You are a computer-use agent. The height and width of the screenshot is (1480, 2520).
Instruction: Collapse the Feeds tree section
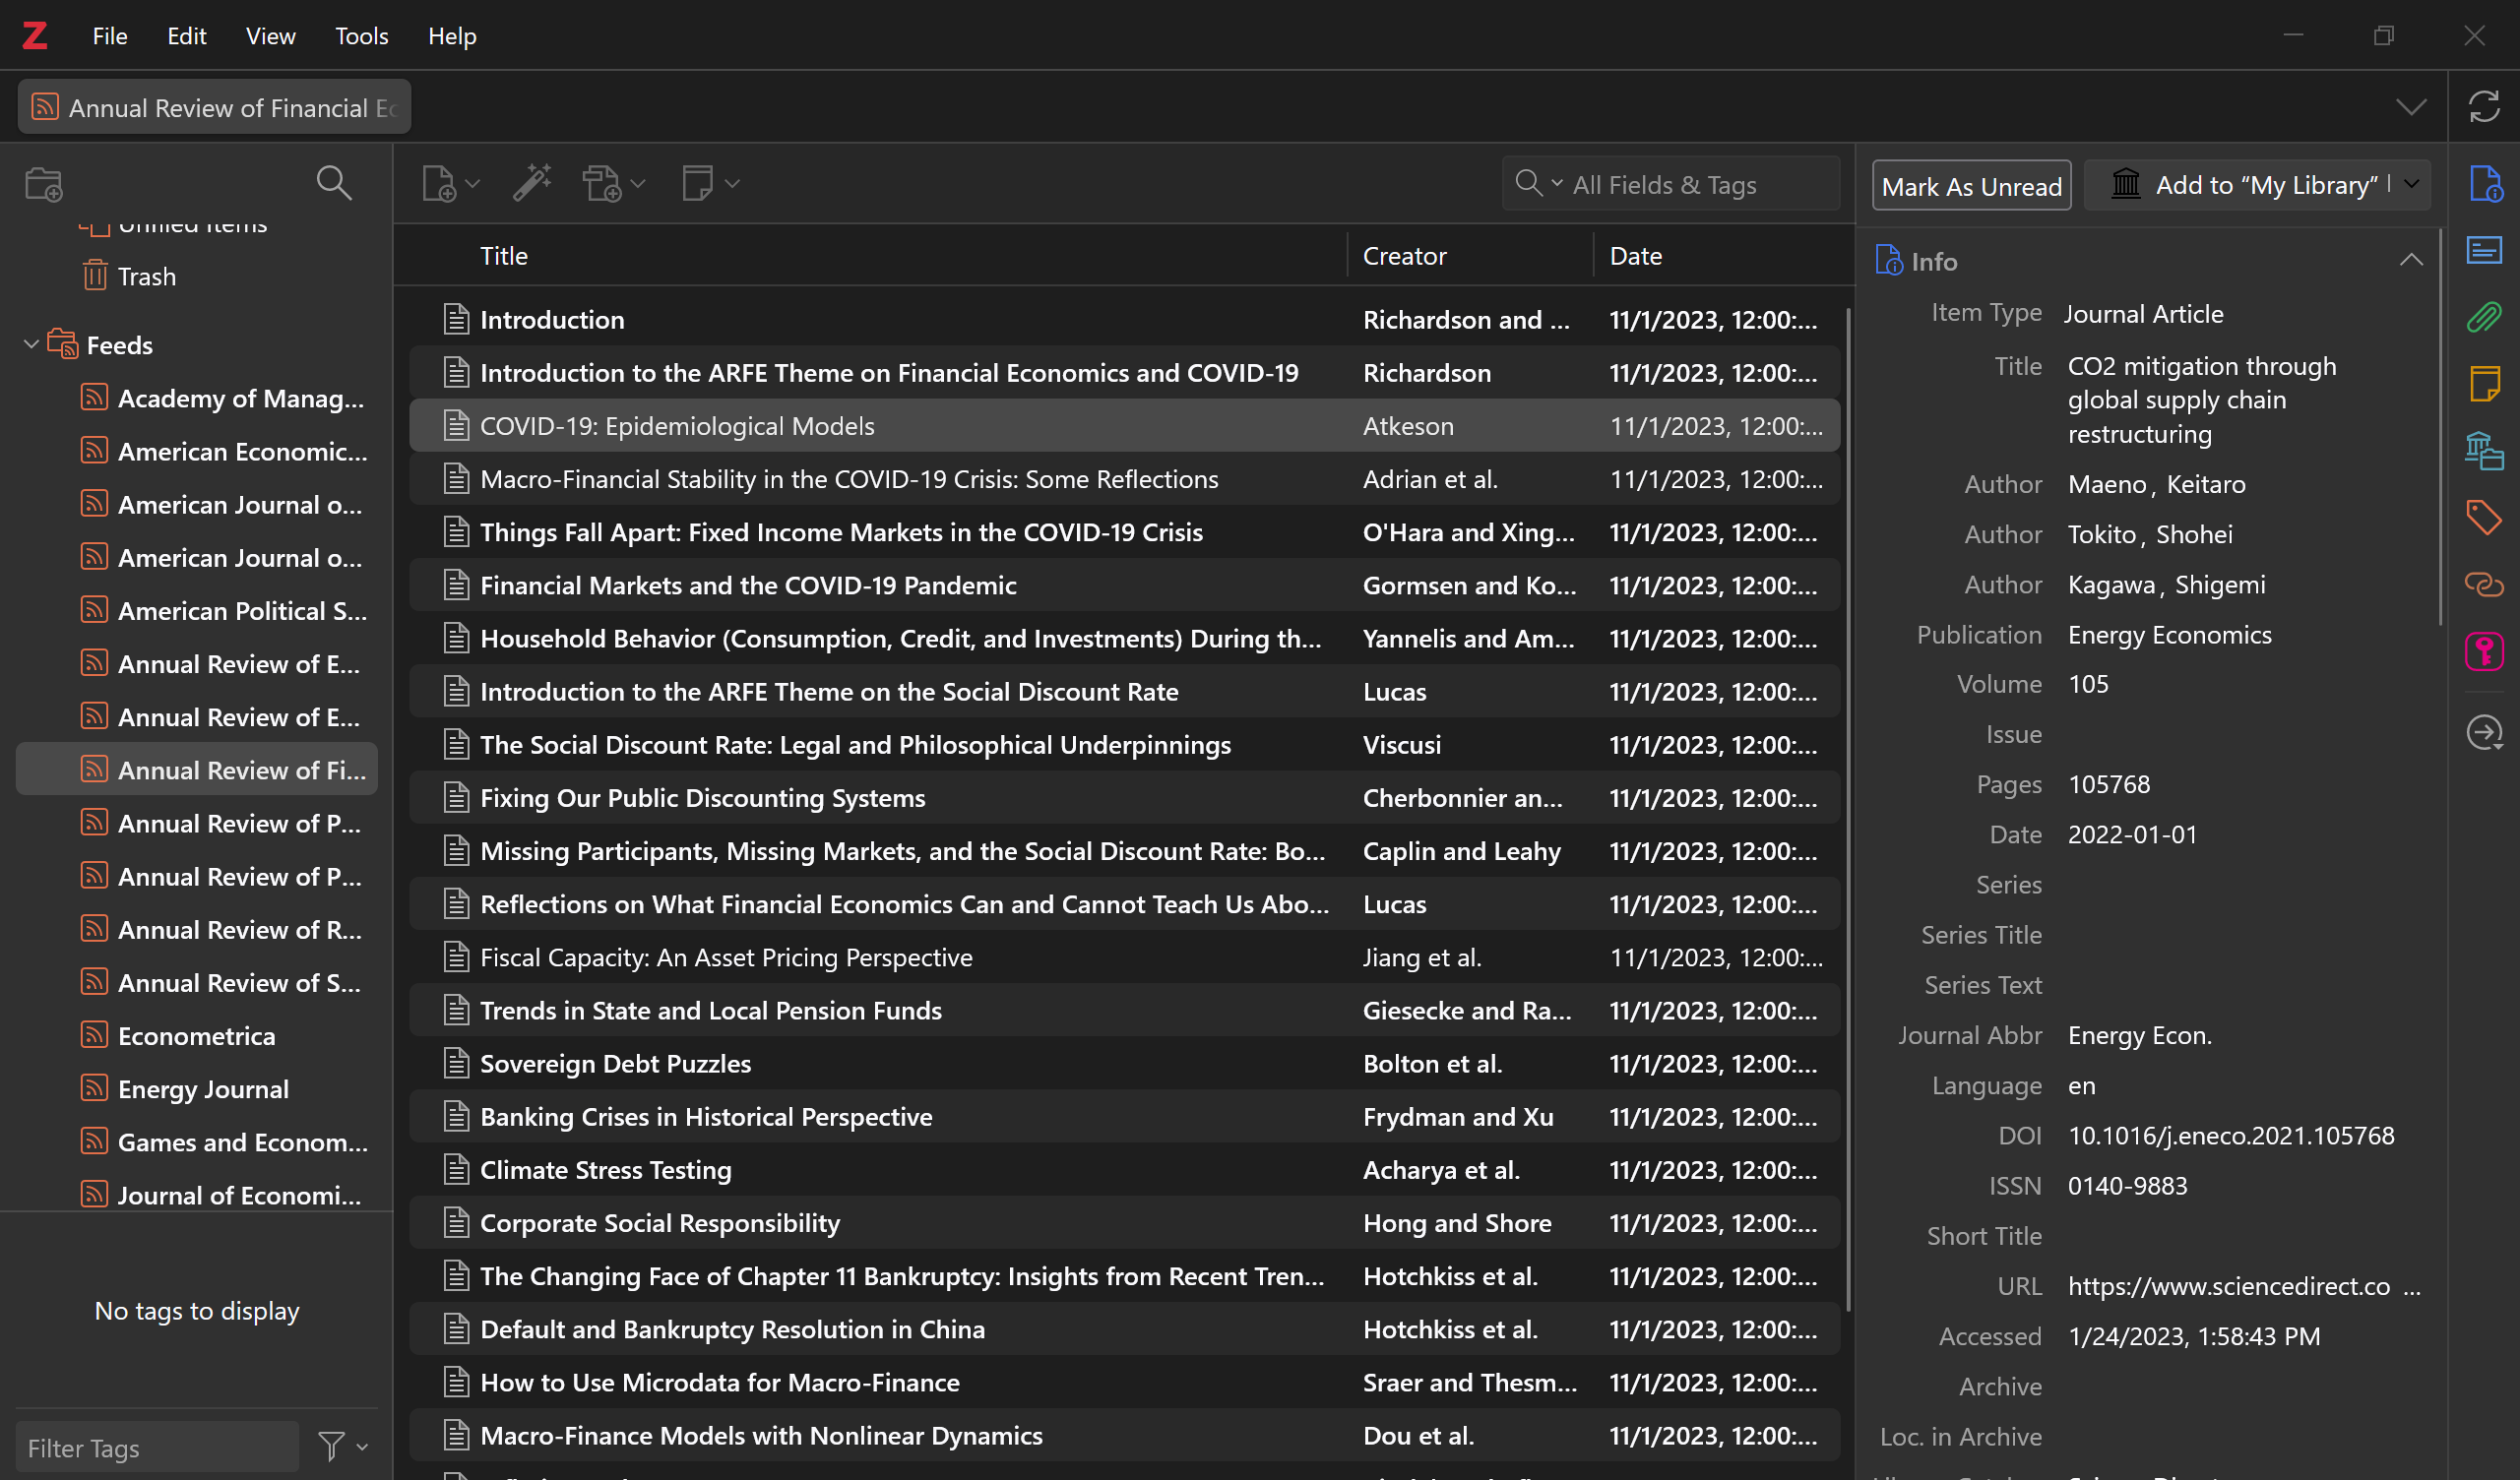[31, 345]
